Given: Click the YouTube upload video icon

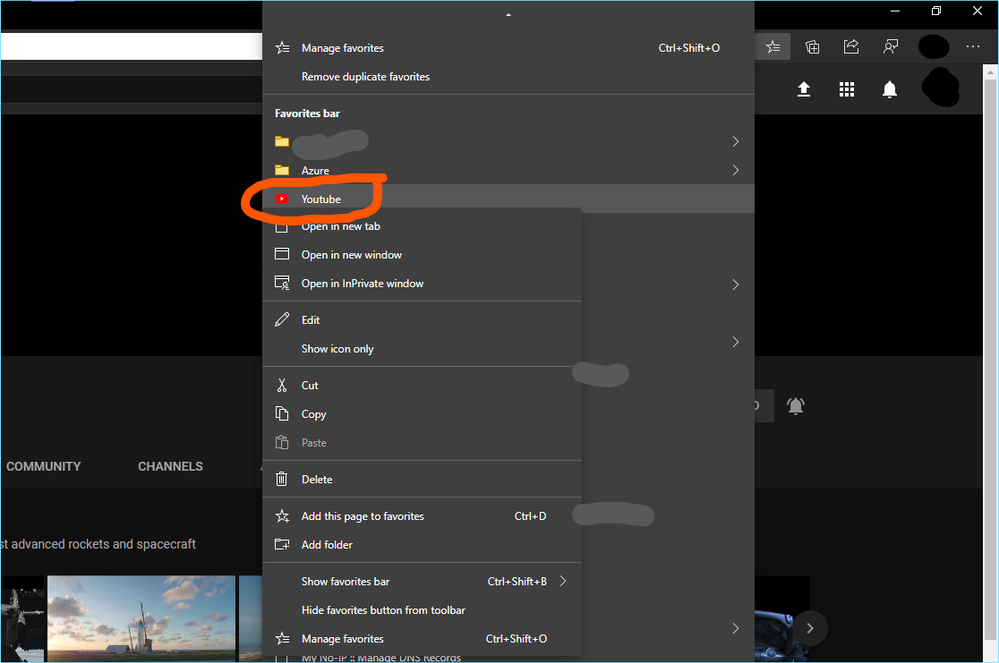Looking at the screenshot, I should click(x=804, y=89).
